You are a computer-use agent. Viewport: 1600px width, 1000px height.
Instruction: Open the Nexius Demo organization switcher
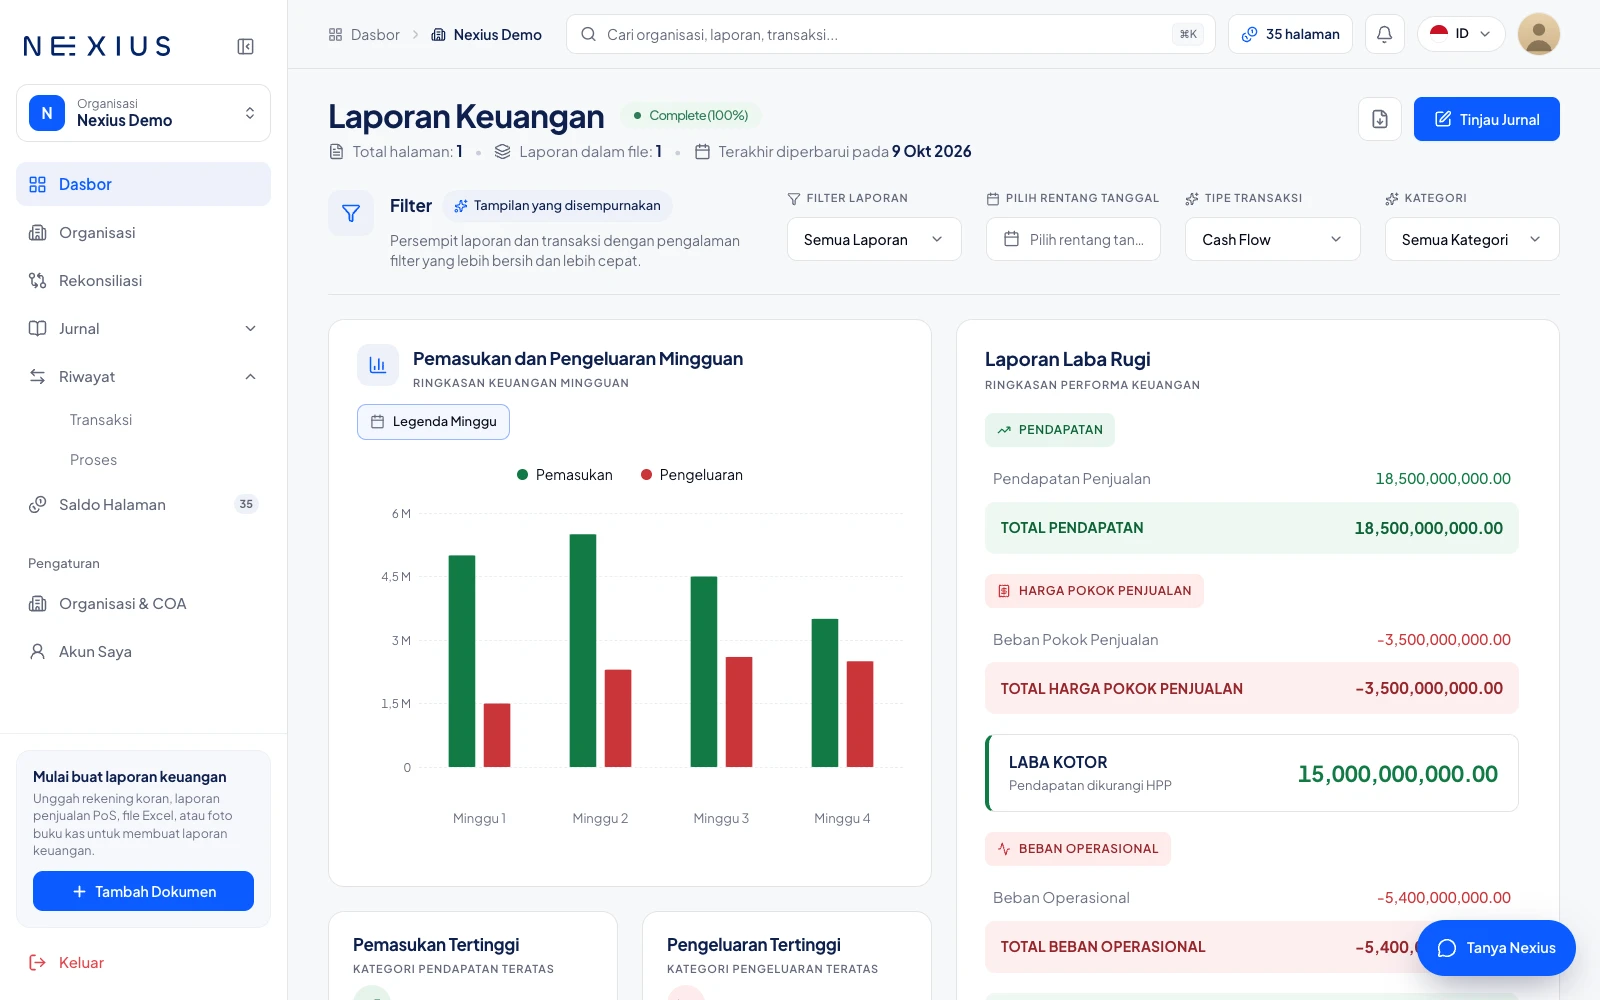click(x=143, y=113)
